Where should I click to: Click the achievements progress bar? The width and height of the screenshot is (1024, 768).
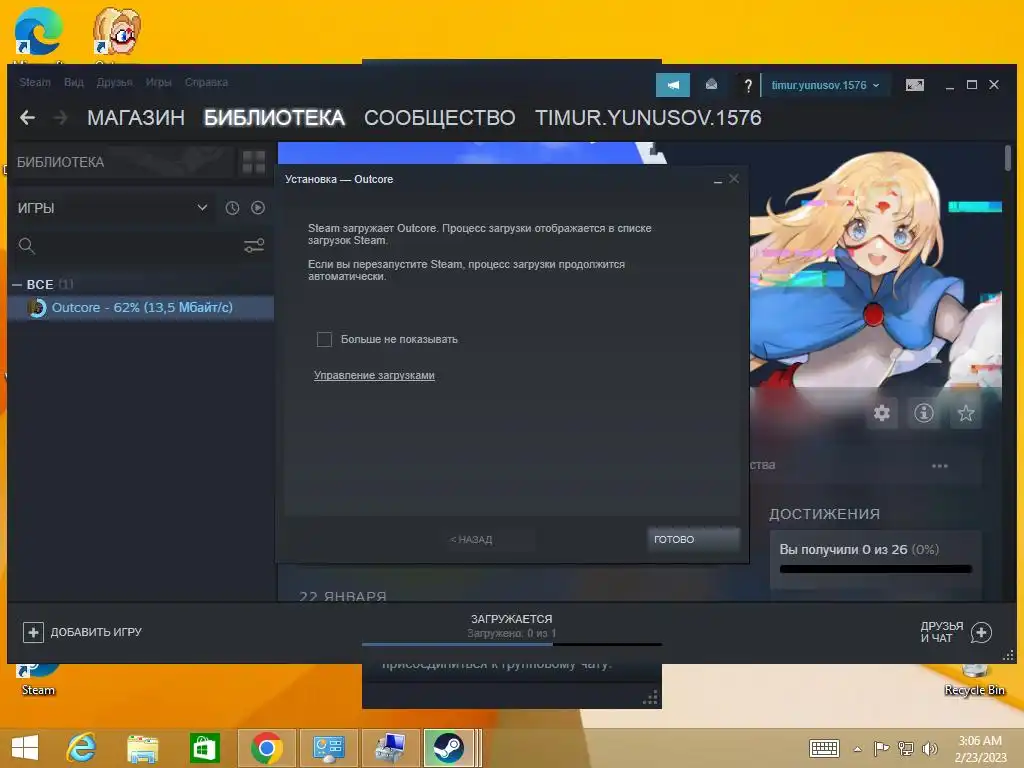pyautogui.click(x=875, y=569)
